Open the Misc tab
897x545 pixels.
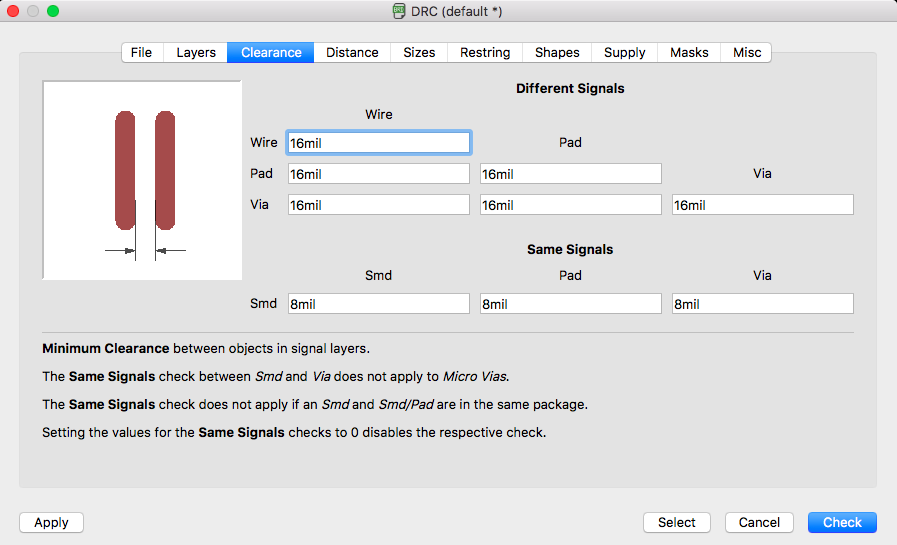tap(747, 53)
